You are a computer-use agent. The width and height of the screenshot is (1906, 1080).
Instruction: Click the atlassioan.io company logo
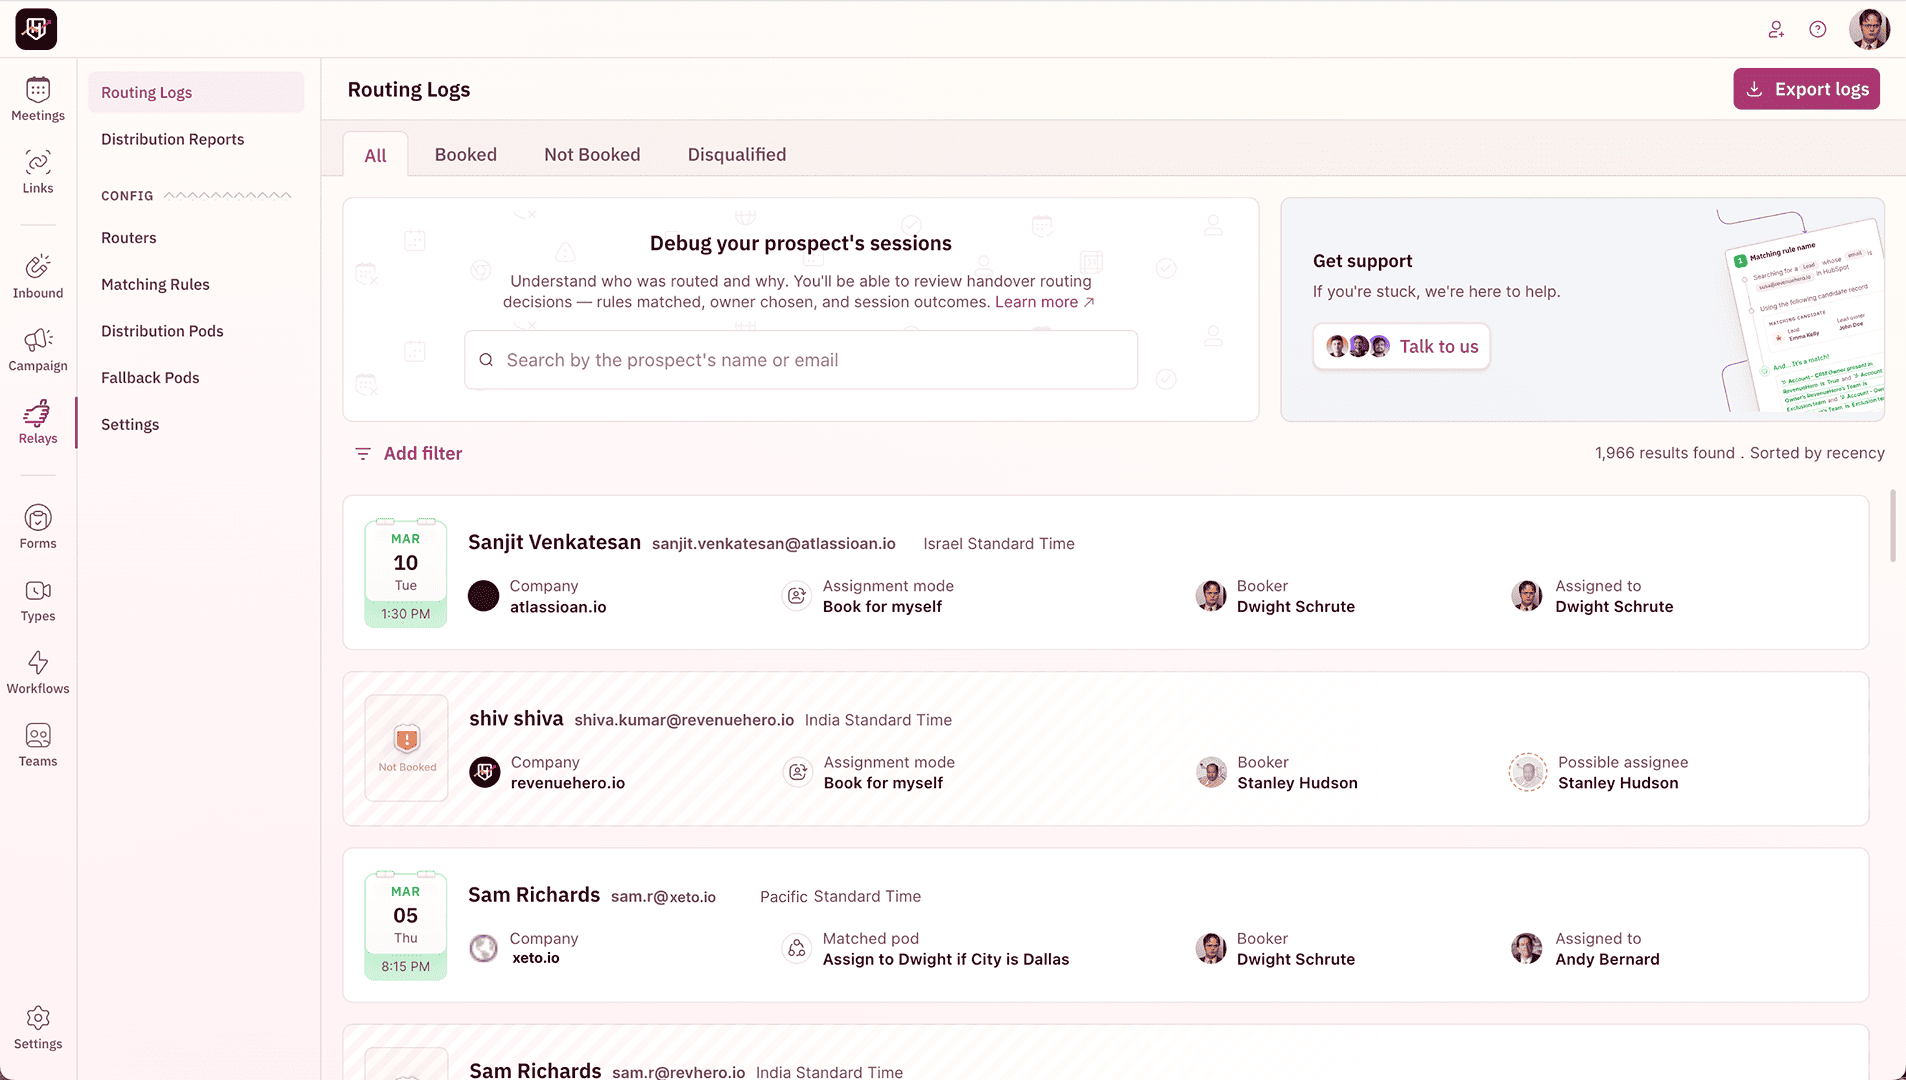pyautogui.click(x=484, y=596)
